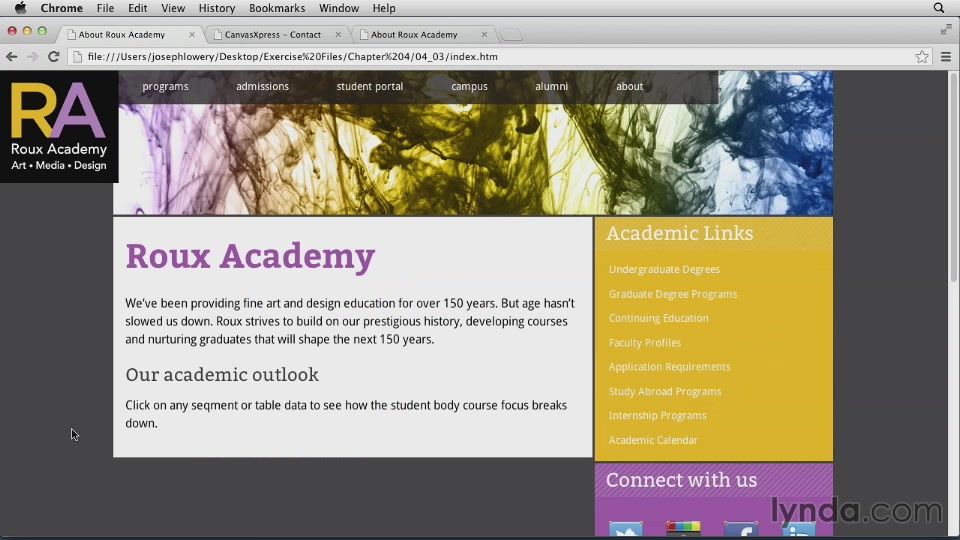Click the Academic Links sidebar heading
The width and height of the screenshot is (960, 540).
coord(680,233)
